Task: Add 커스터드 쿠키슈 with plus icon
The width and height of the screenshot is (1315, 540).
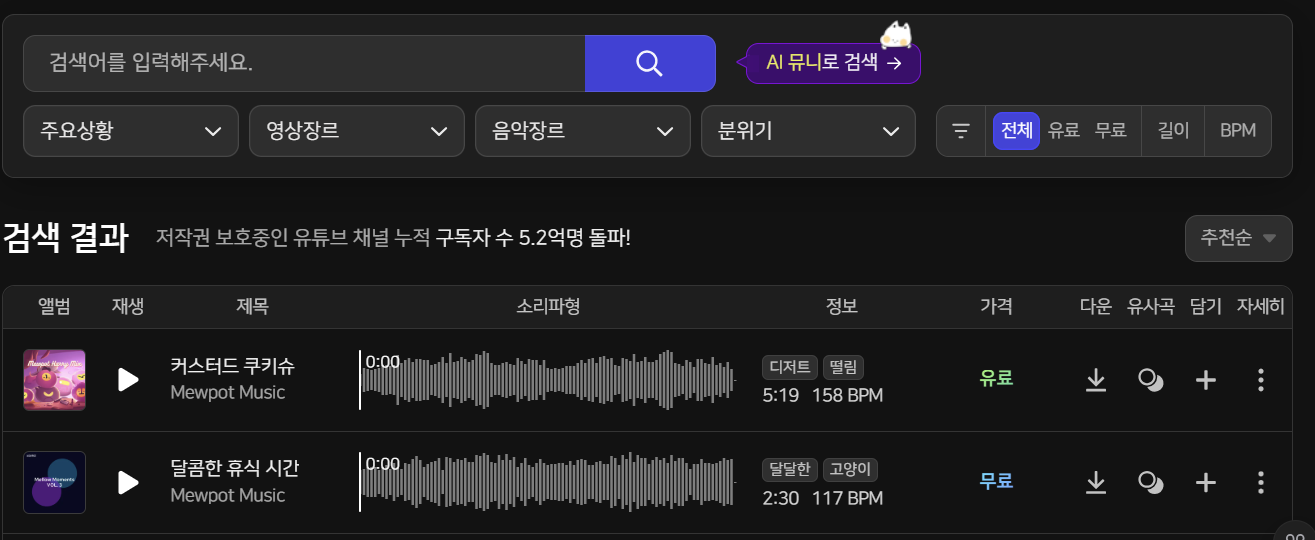Action: tap(1206, 380)
